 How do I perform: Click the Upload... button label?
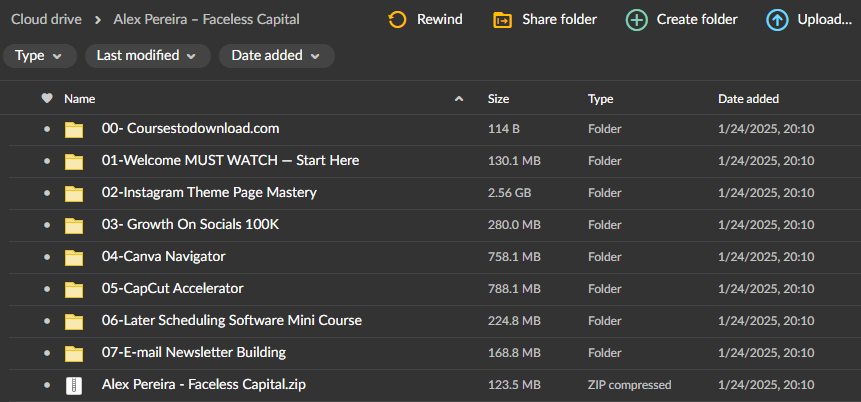point(825,20)
